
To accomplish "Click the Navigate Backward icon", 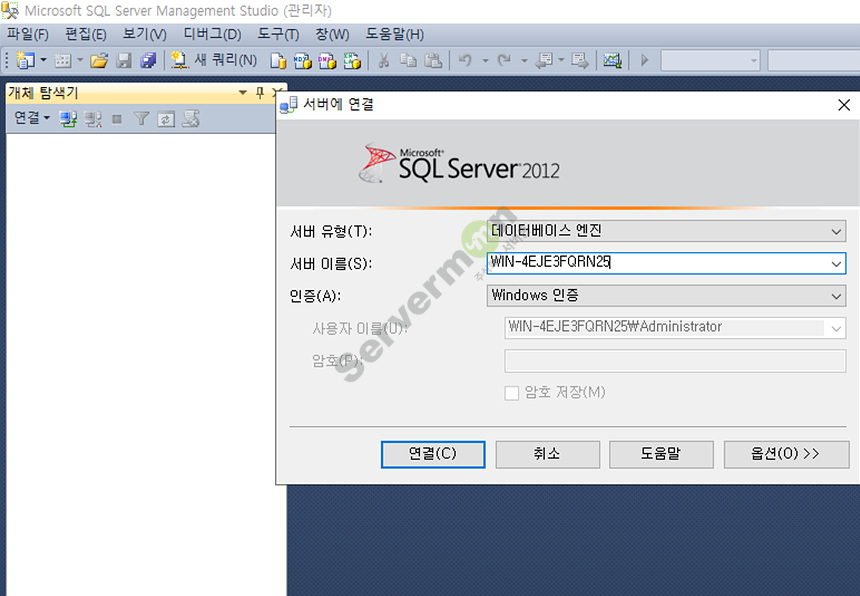I will tap(544, 60).
